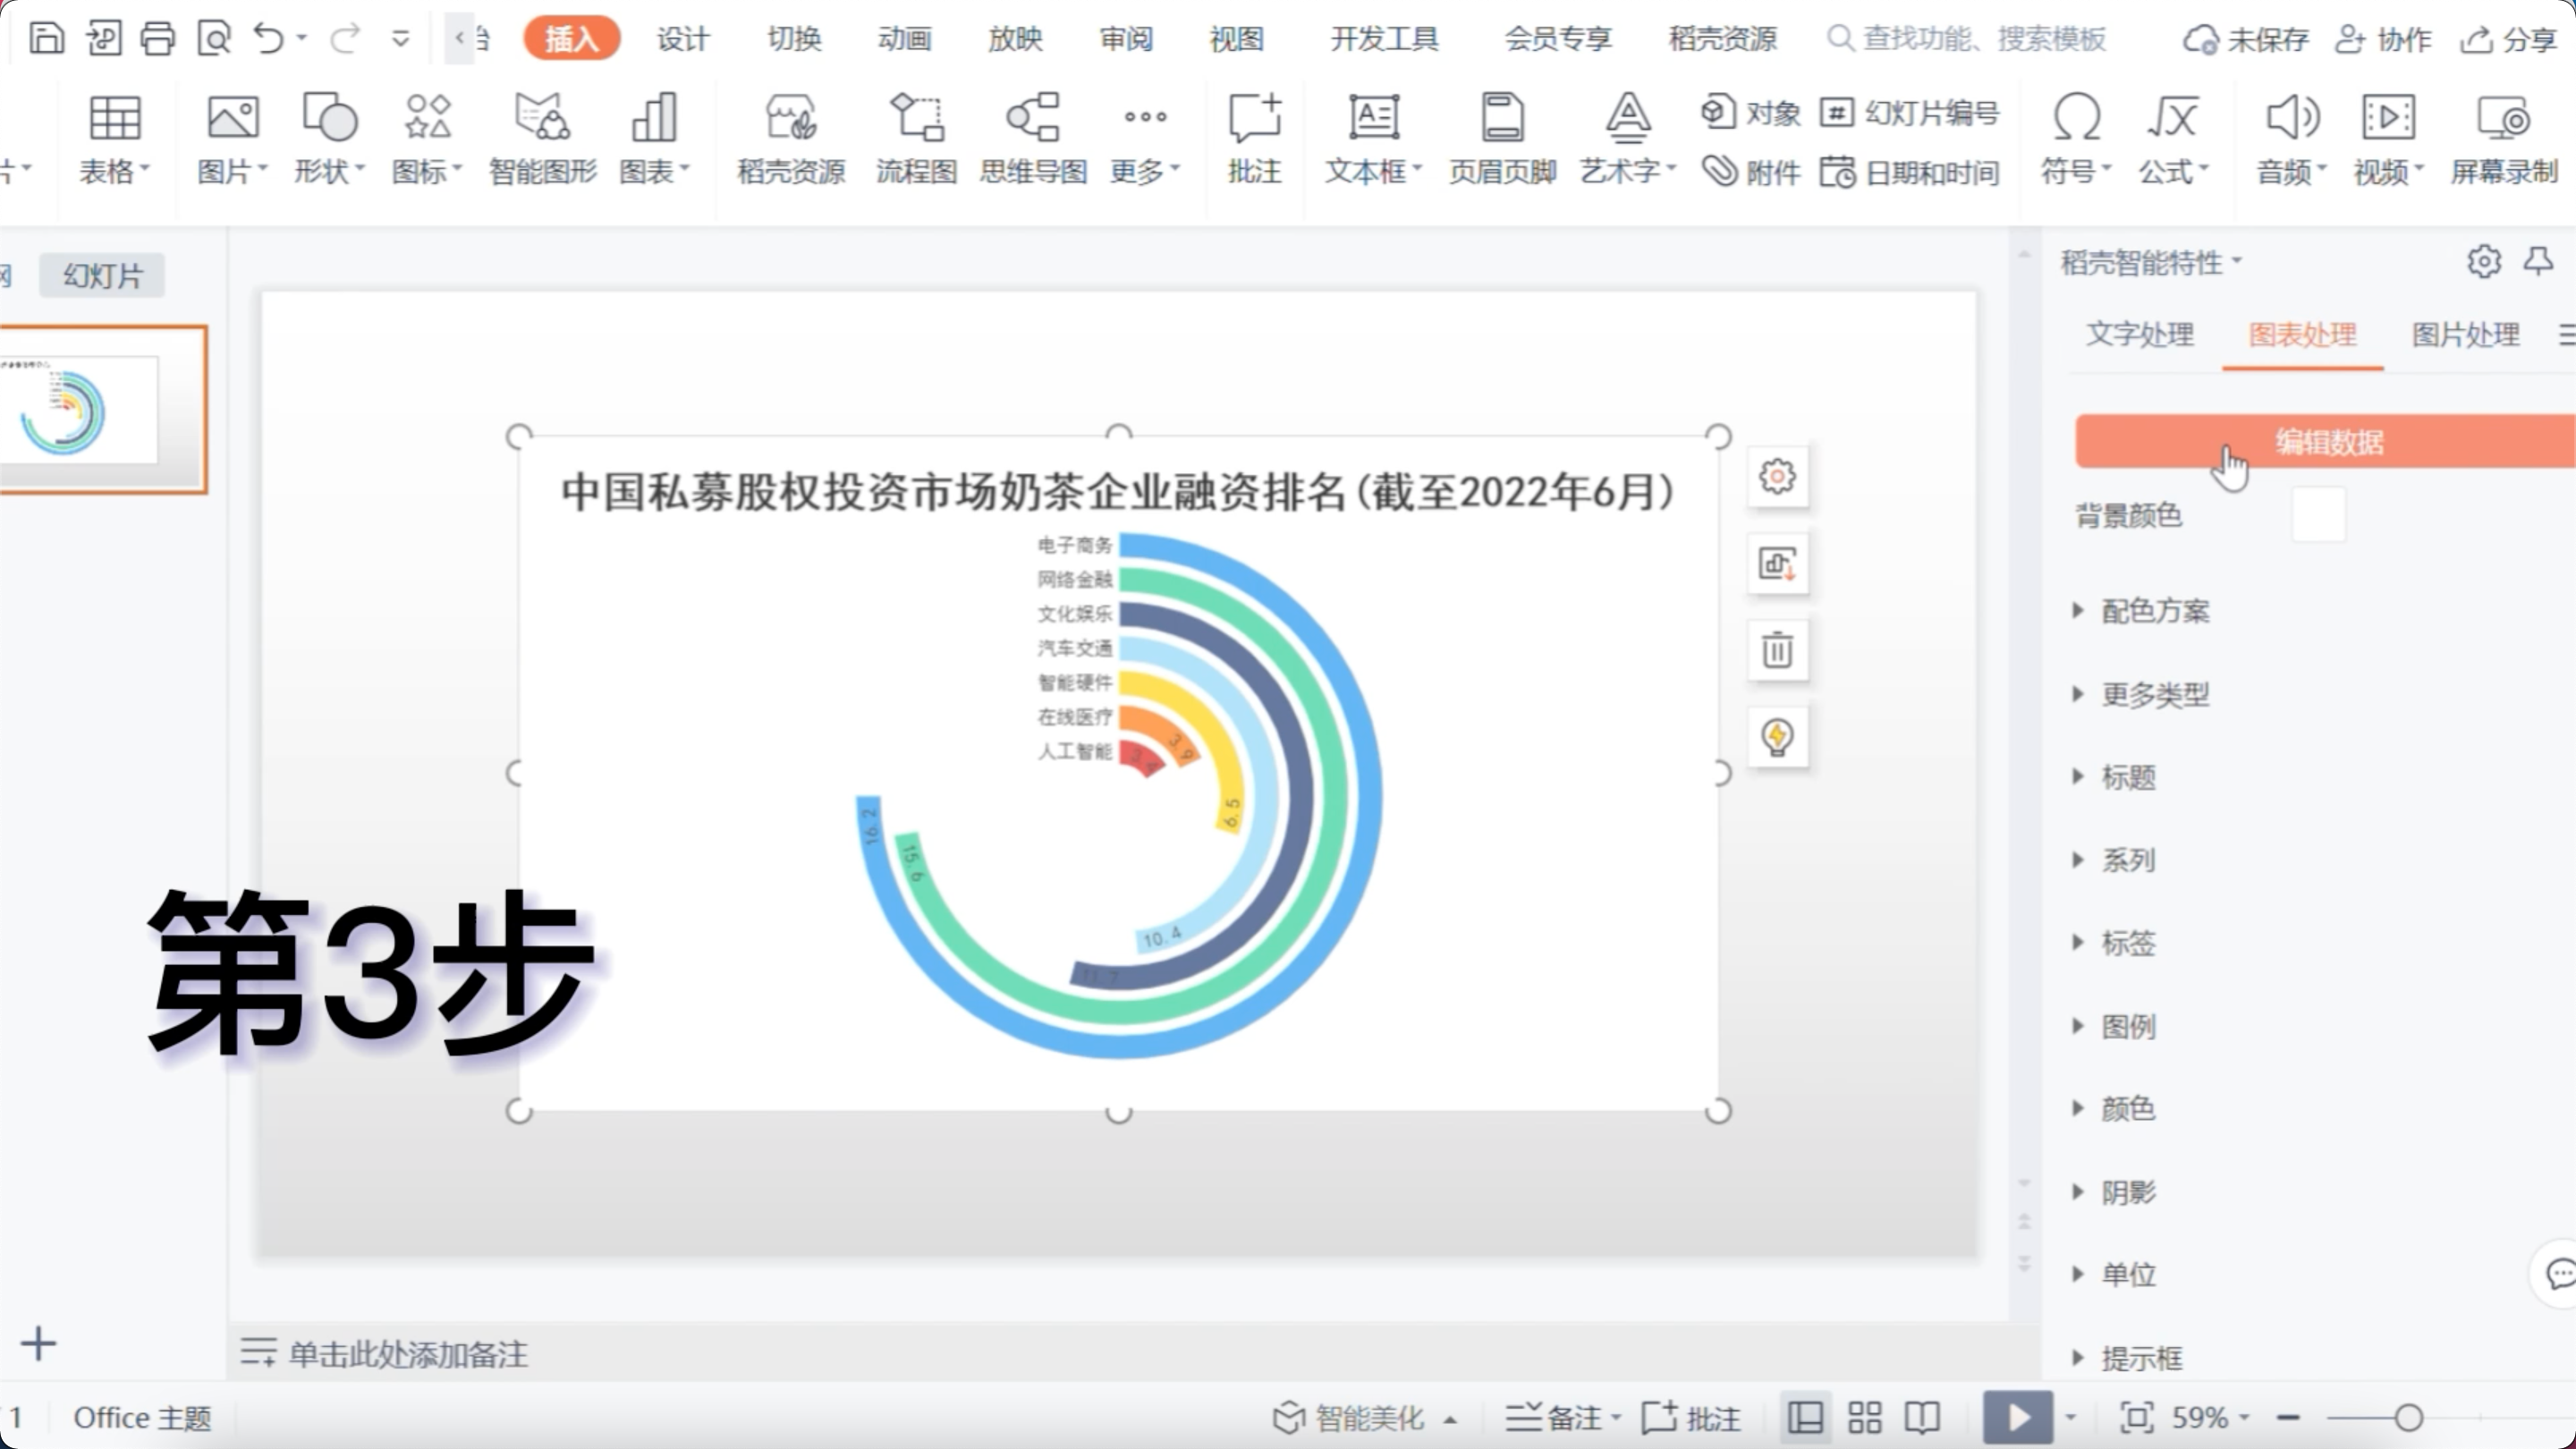The image size is (2576, 1449).
Task: Insert a 流程图 flowchart
Action: (916, 140)
